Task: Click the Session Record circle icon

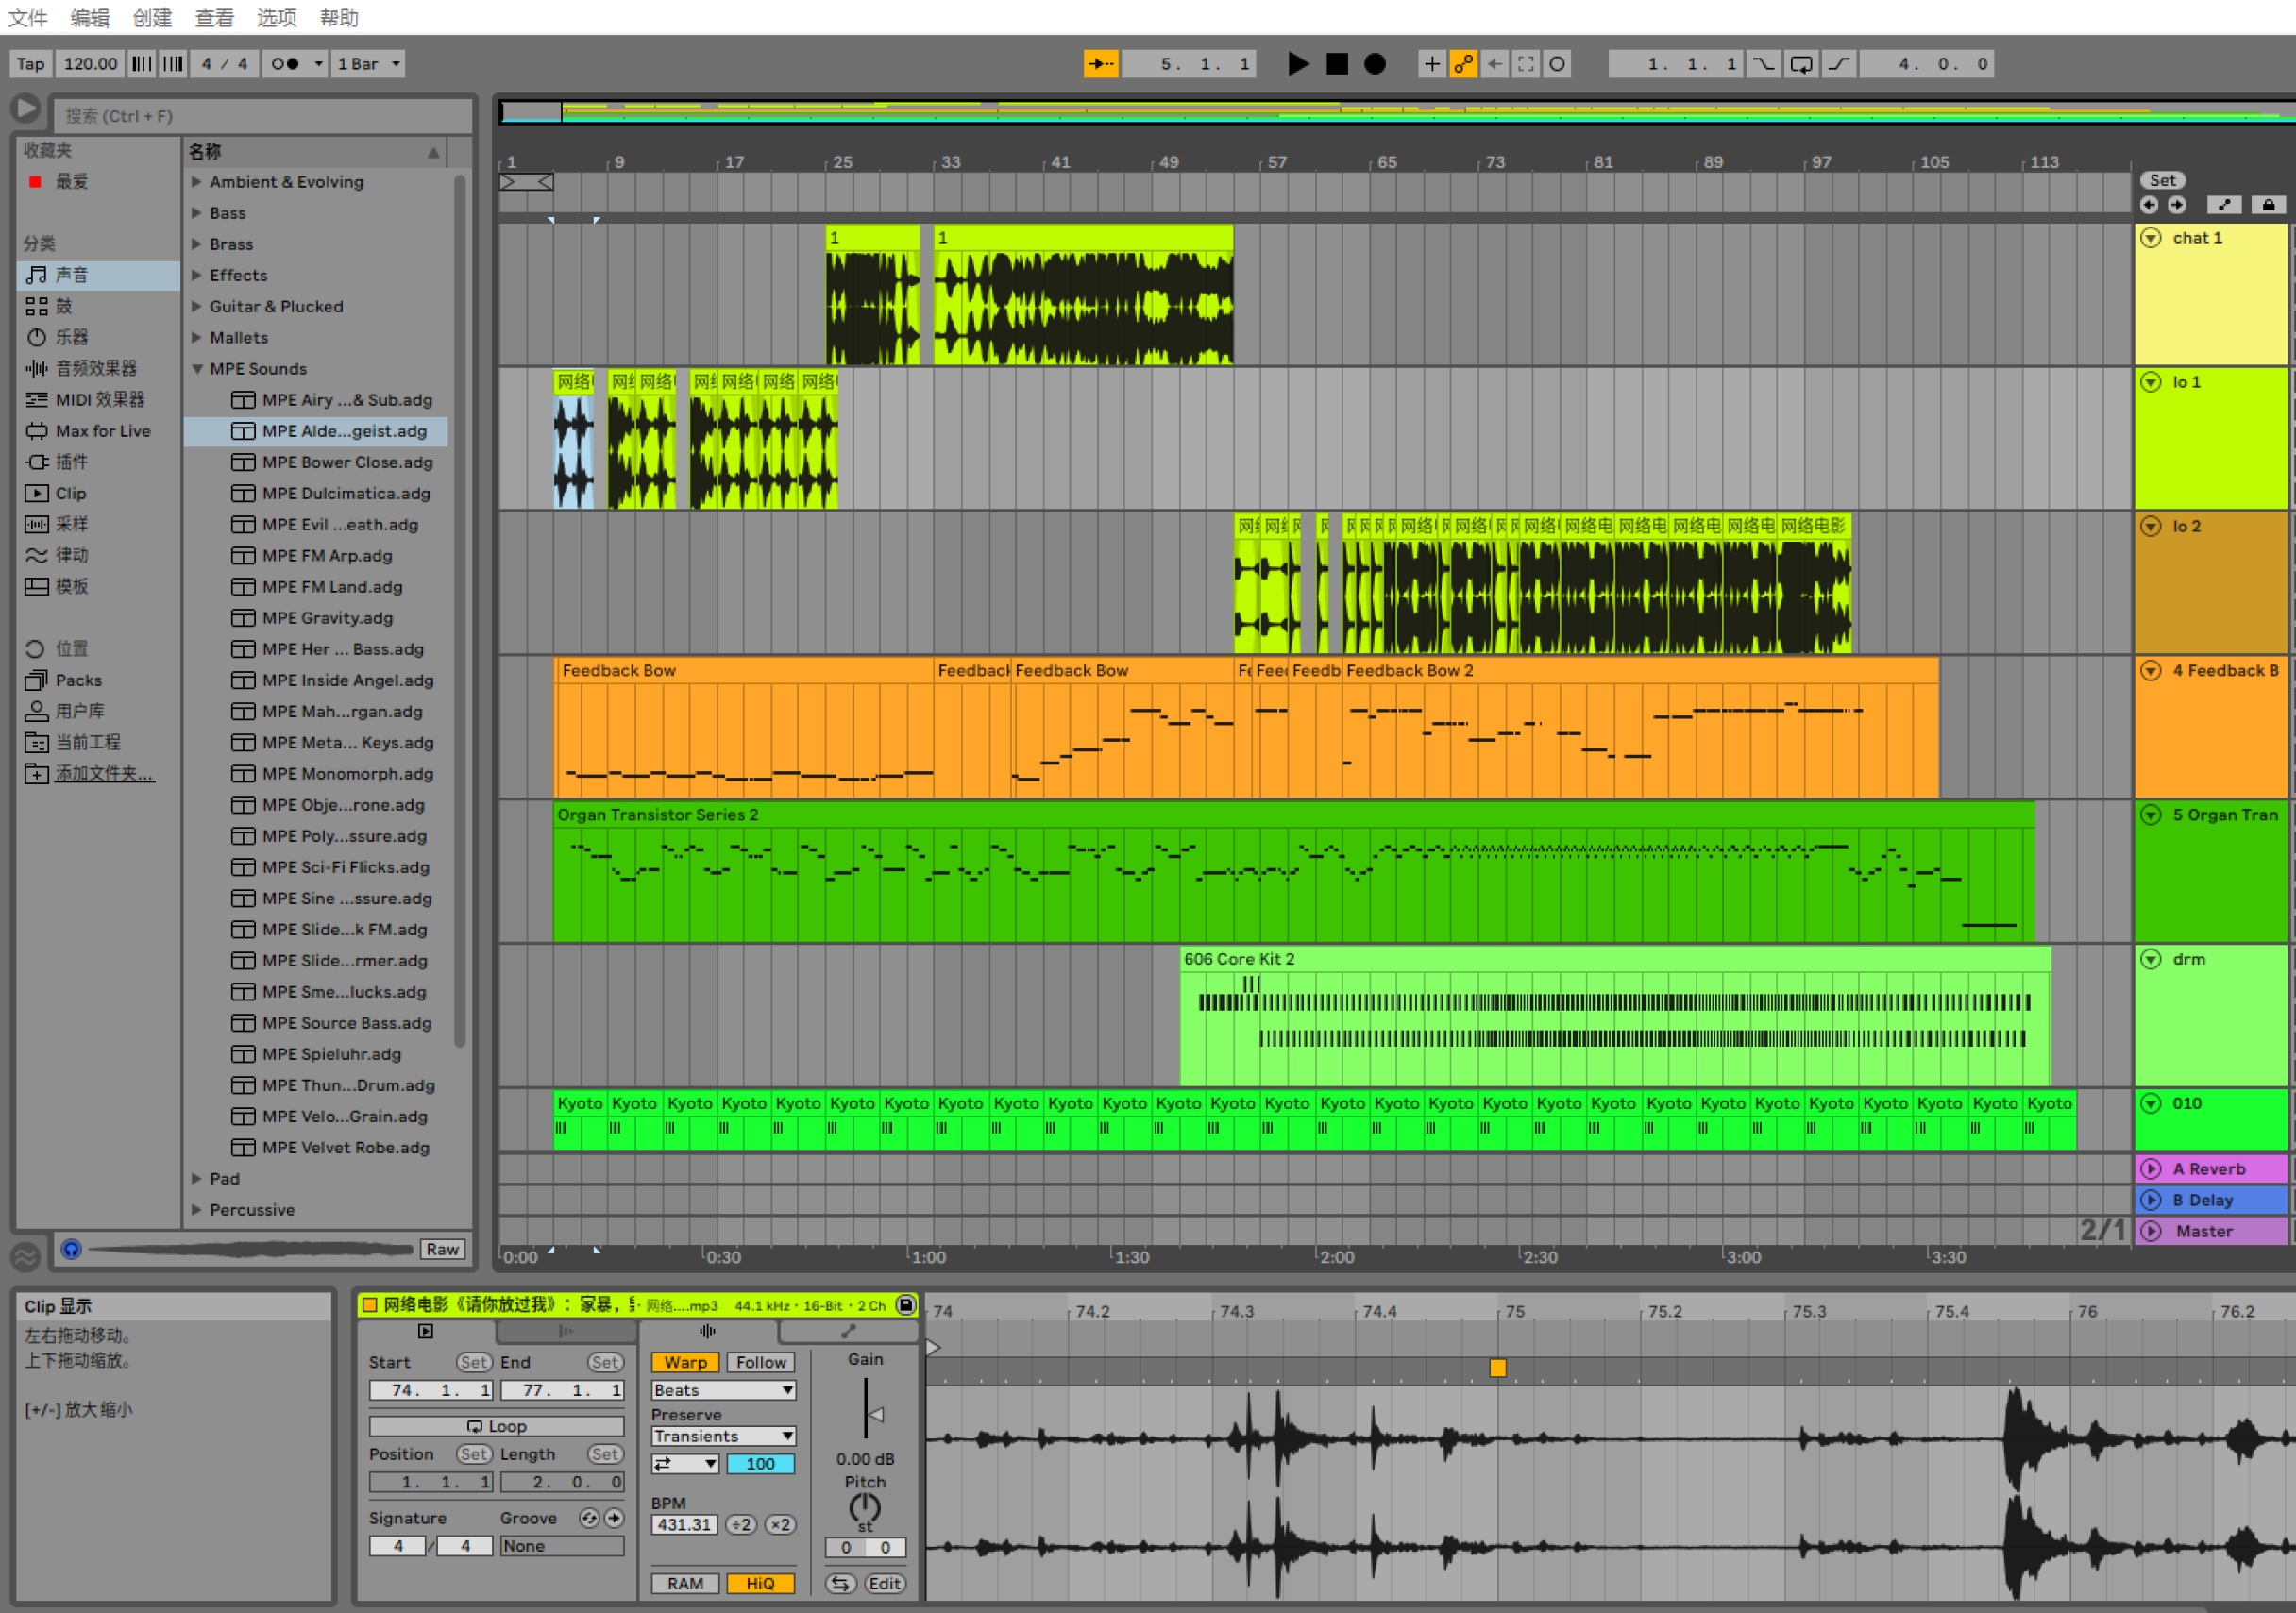Action: [x=1557, y=64]
